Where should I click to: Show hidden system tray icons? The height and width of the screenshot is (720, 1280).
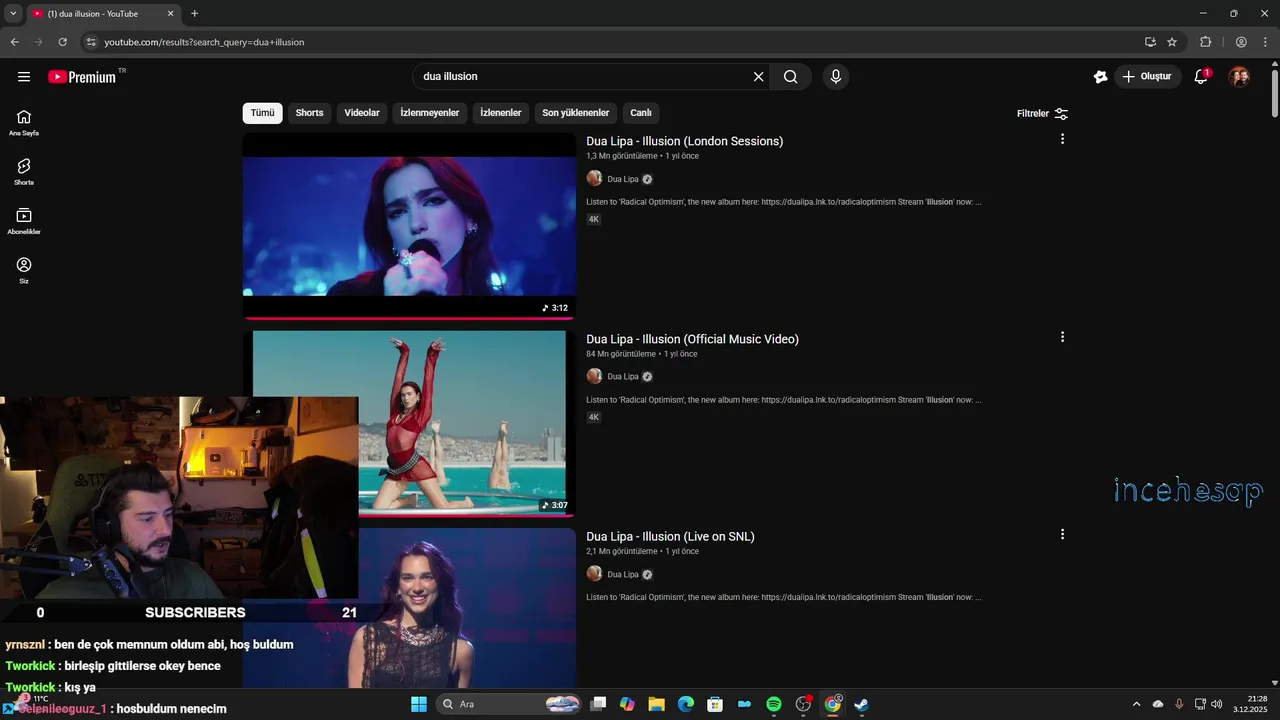coord(1136,704)
